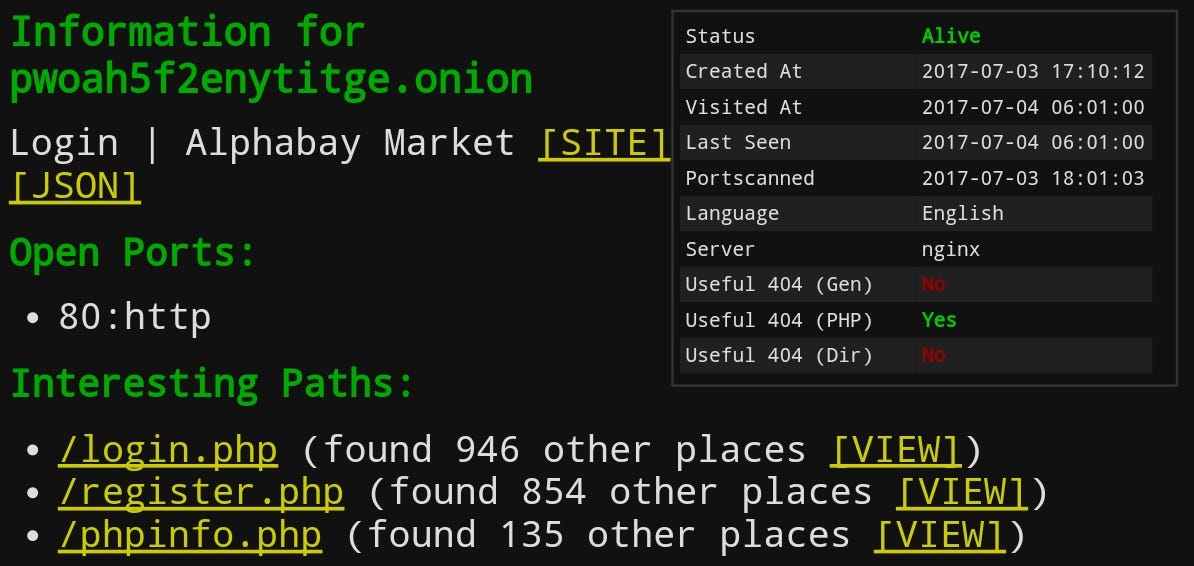Open the /phpinfo.php path link
This screenshot has height=566, width=1194.
[x=190, y=535]
